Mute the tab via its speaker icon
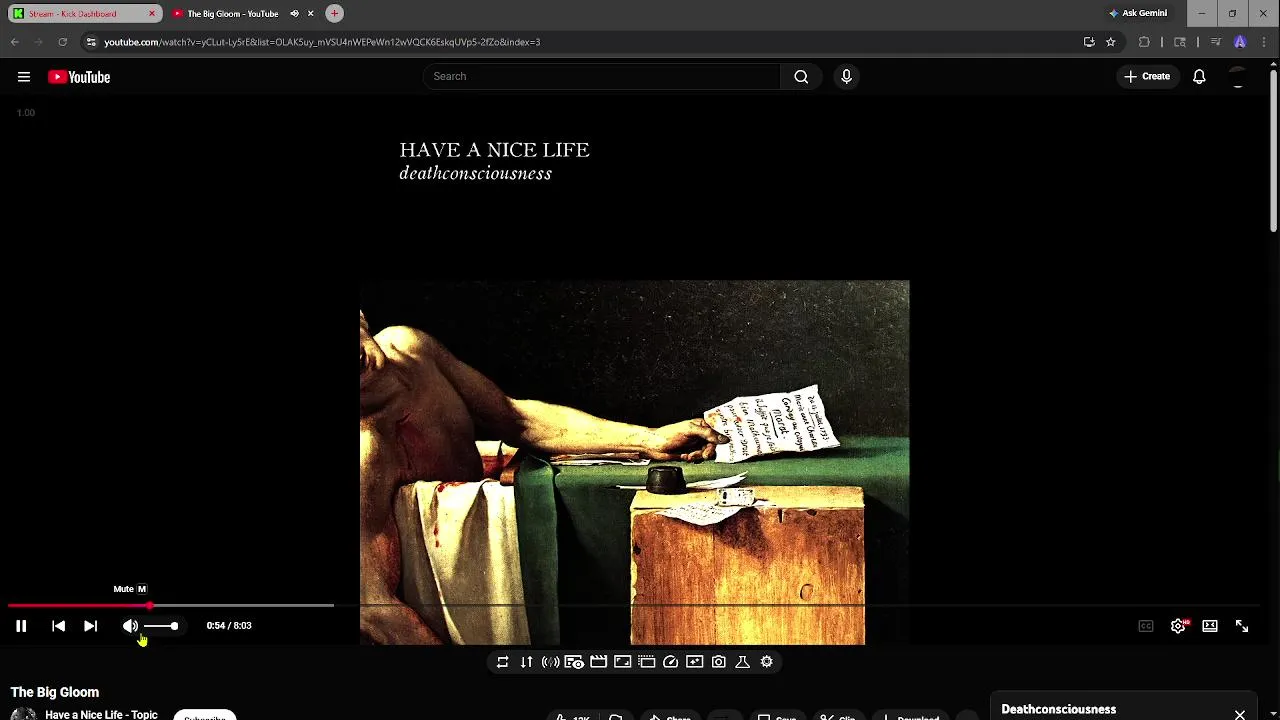 click(294, 14)
